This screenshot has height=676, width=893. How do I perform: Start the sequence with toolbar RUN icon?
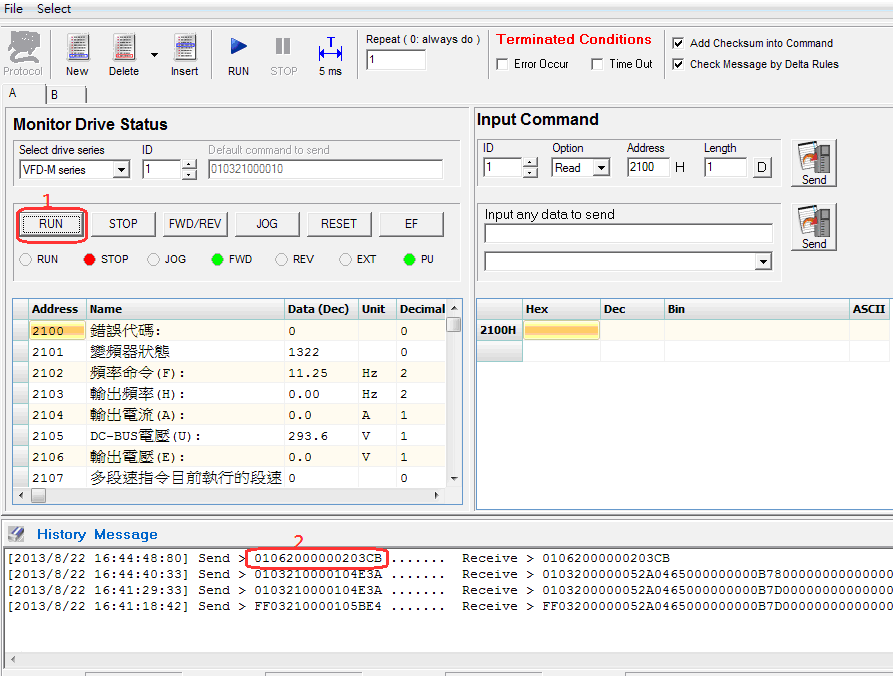(x=238, y=53)
